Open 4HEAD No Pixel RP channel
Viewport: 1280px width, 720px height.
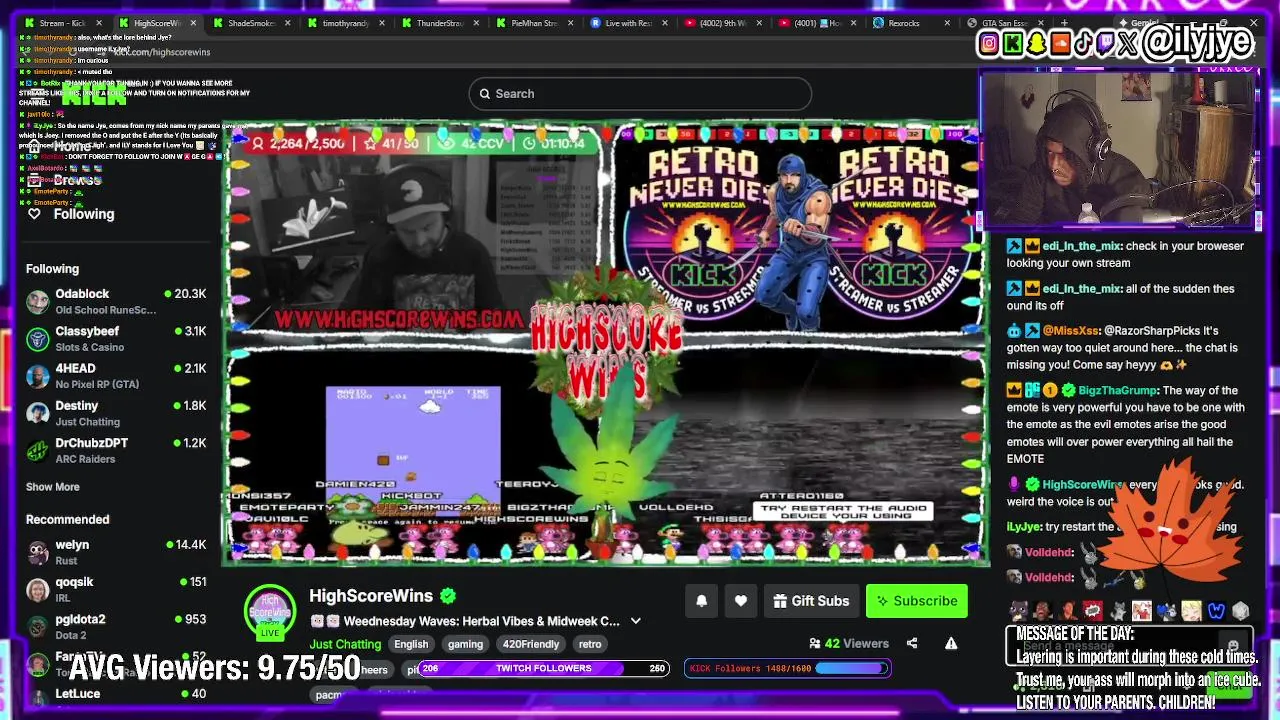[x=116, y=376]
